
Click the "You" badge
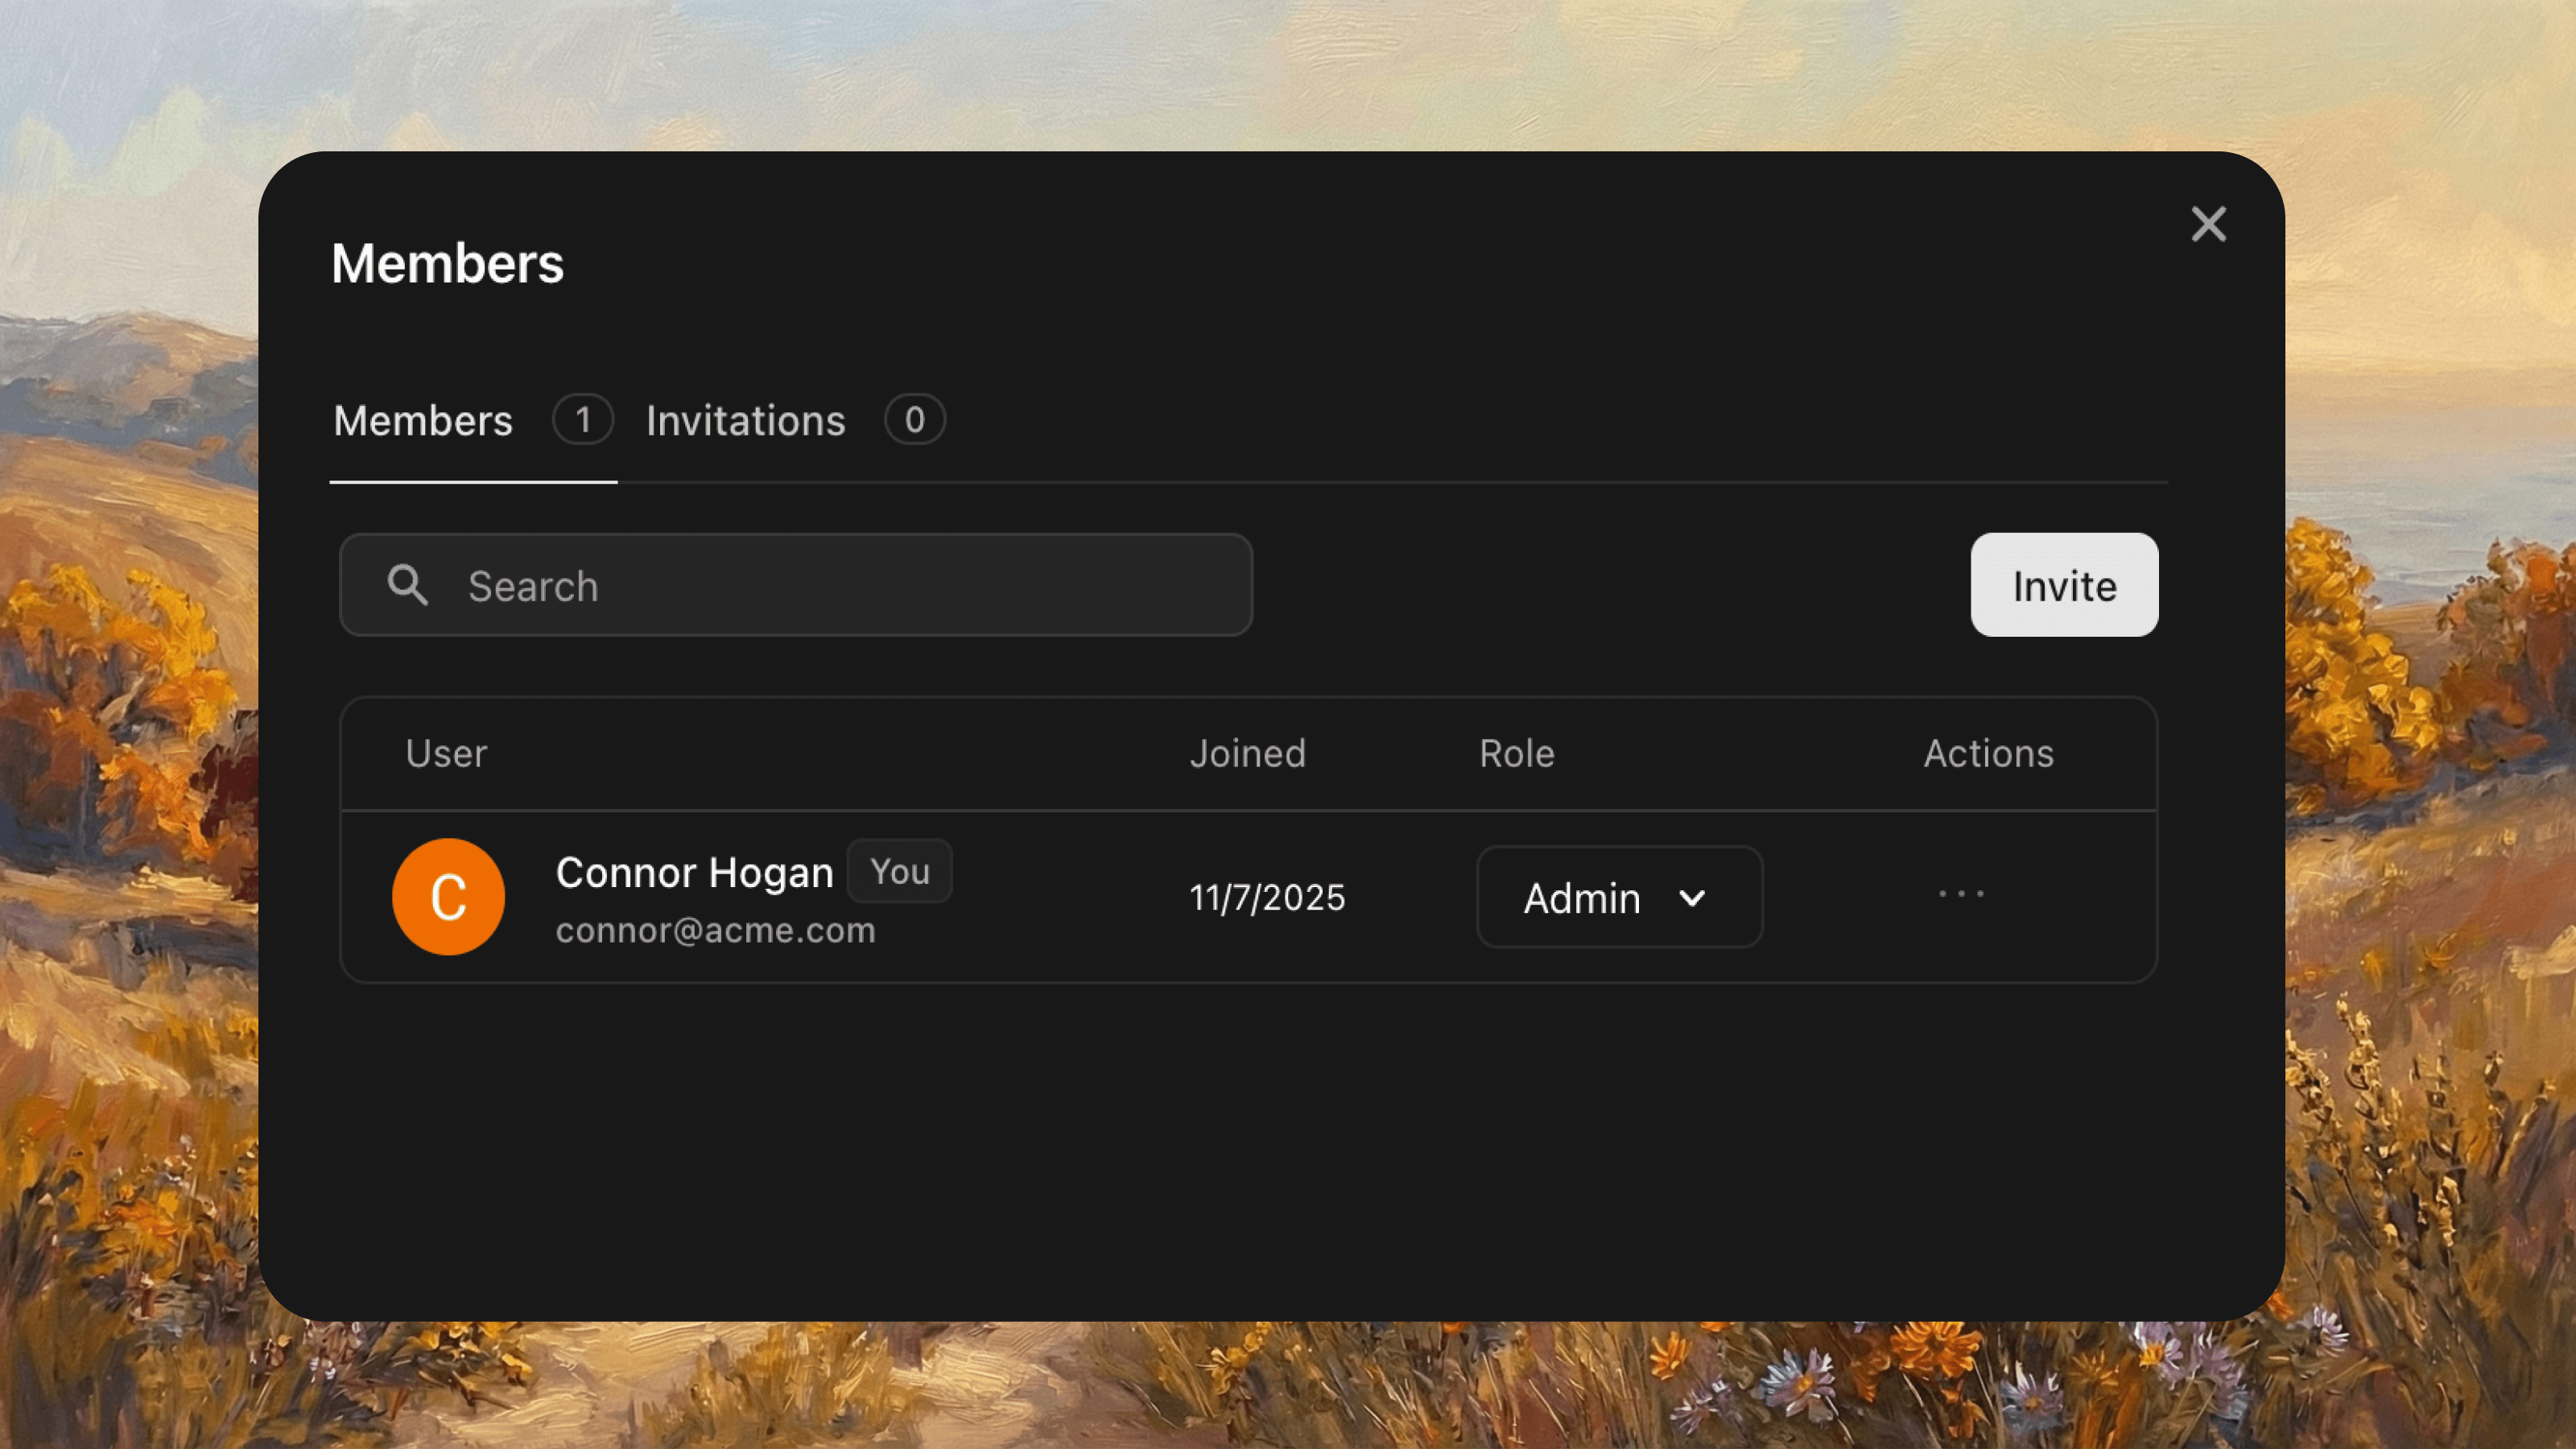click(899, 871)
